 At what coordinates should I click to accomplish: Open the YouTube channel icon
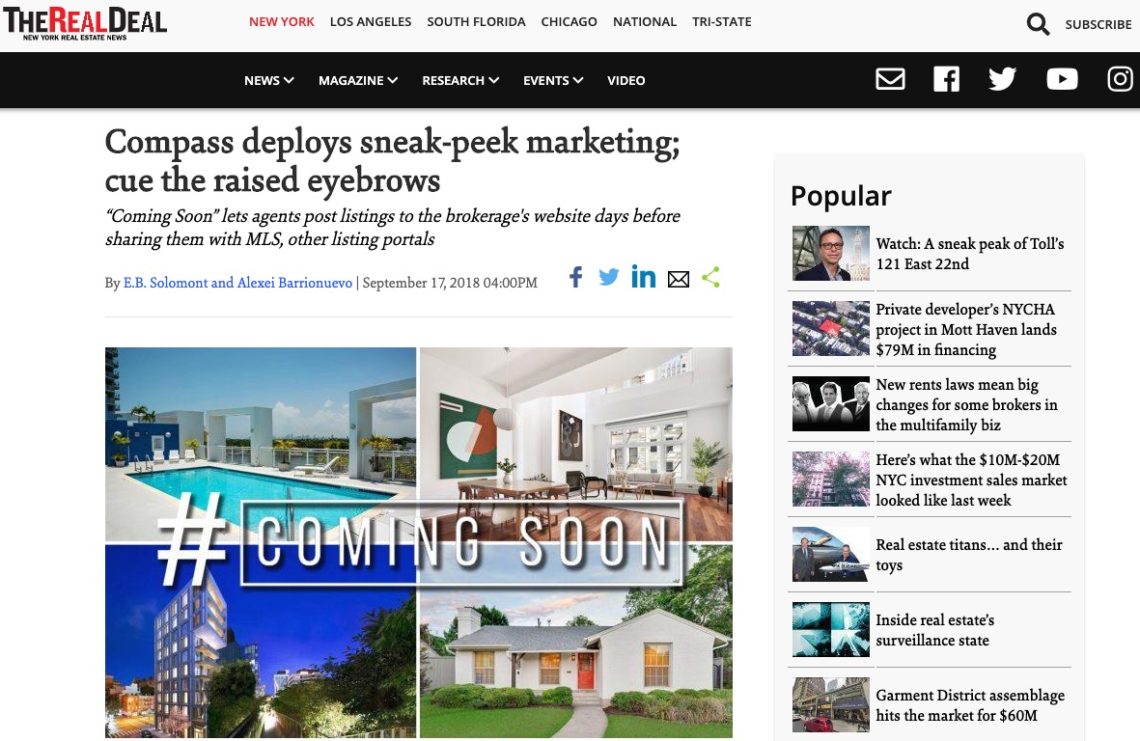coord(1061,79)
